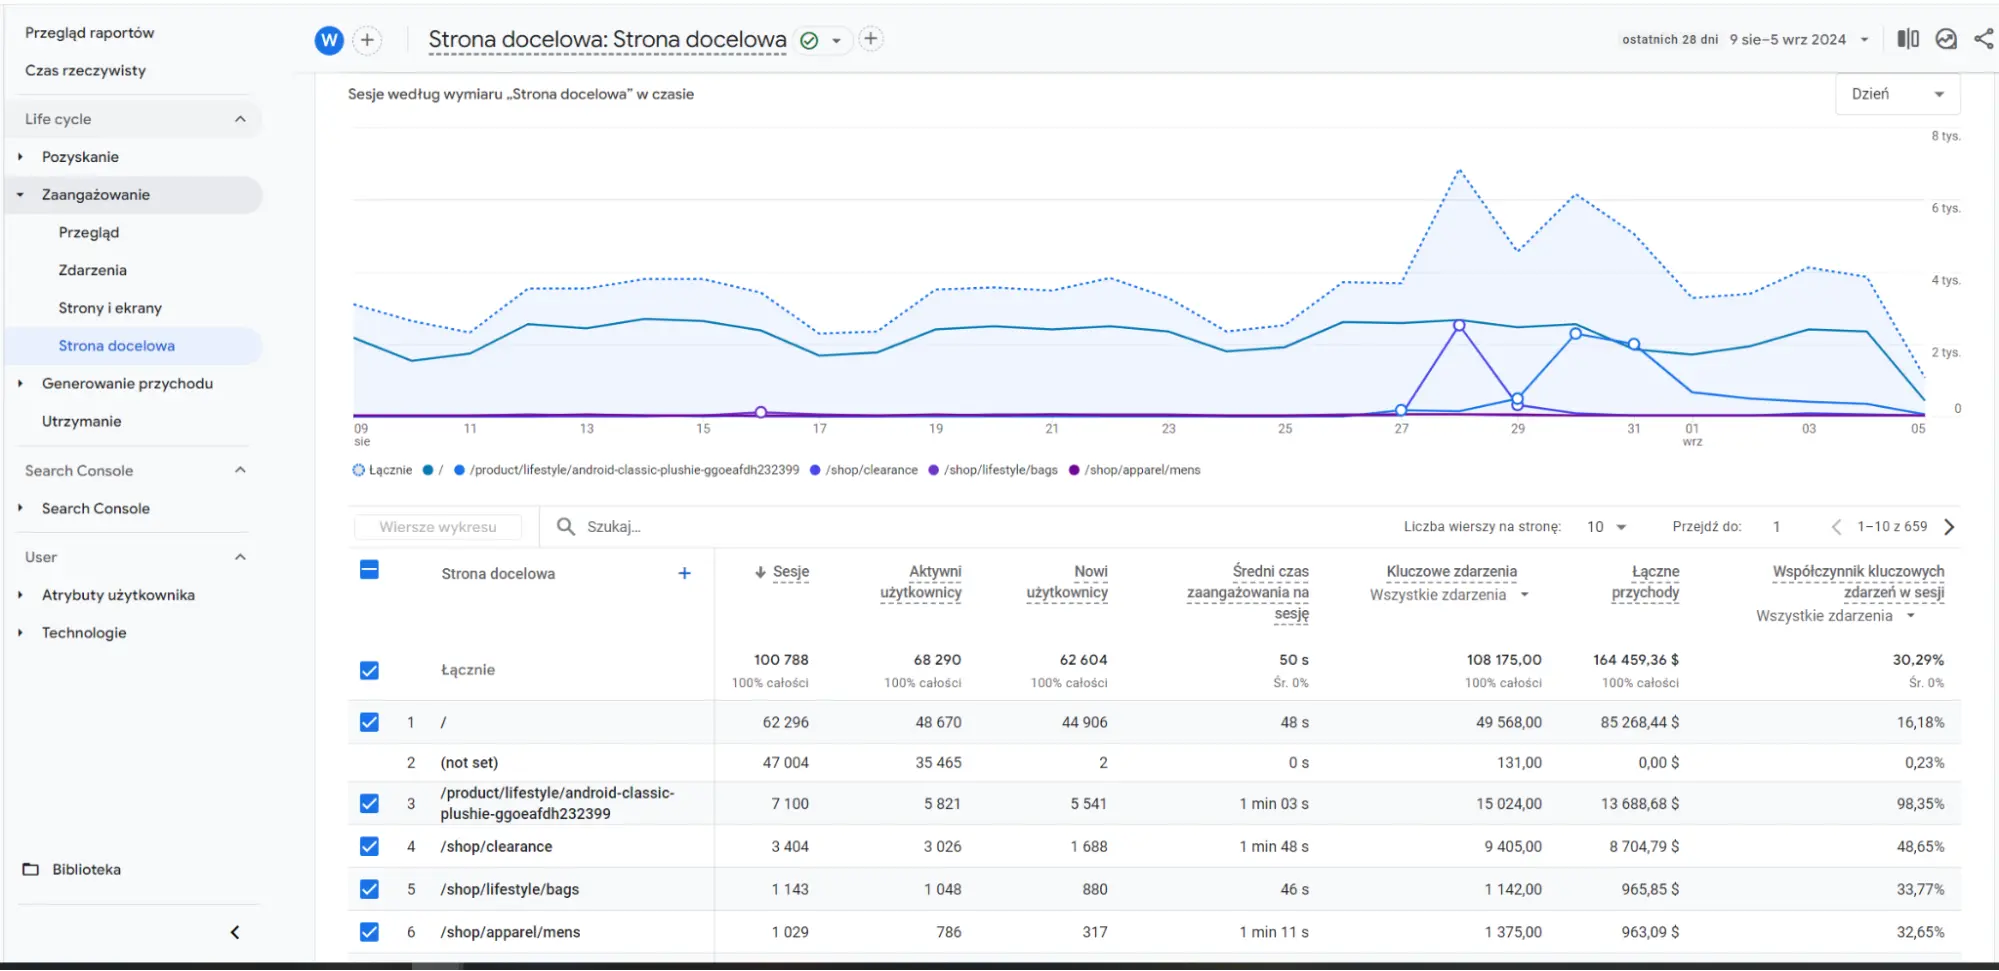The image size is (1999, 971).
Task: Change rows per page dropdown showing 10
Action: point(1606,527)
